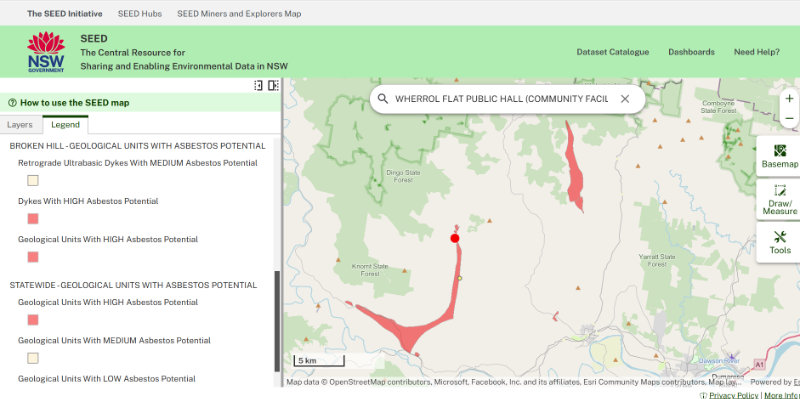Click the 5 km scale bar
Viewport: 800px width, 399px height.
click(319, 361)
